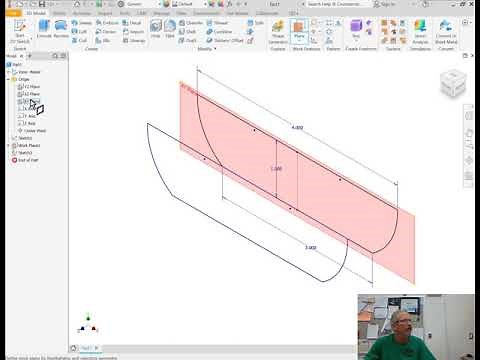Open the Help button in title bar
The width and height of the screenshot is (480, 360).
tap(426, 4)
